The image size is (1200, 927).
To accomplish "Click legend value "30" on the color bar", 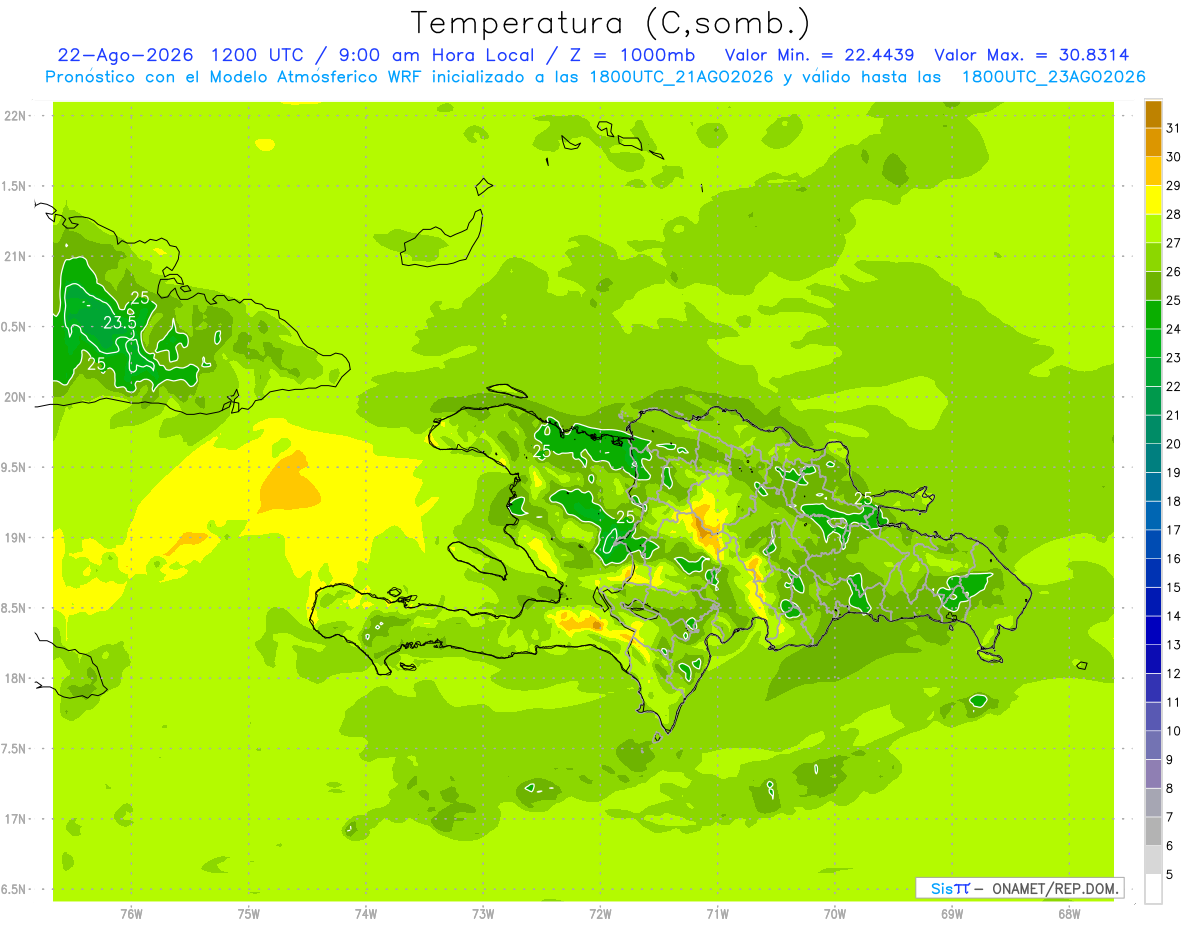I will pyautogui.click(x=1174, y=157).
